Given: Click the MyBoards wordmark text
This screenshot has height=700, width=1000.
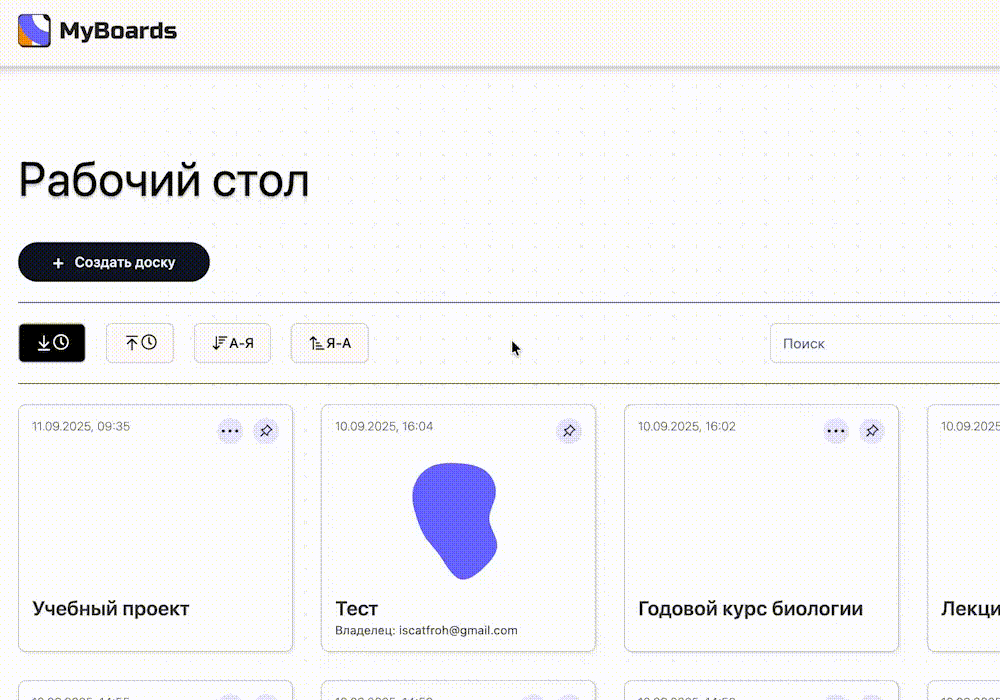Looking at the screenshot, I should point(118,31).
